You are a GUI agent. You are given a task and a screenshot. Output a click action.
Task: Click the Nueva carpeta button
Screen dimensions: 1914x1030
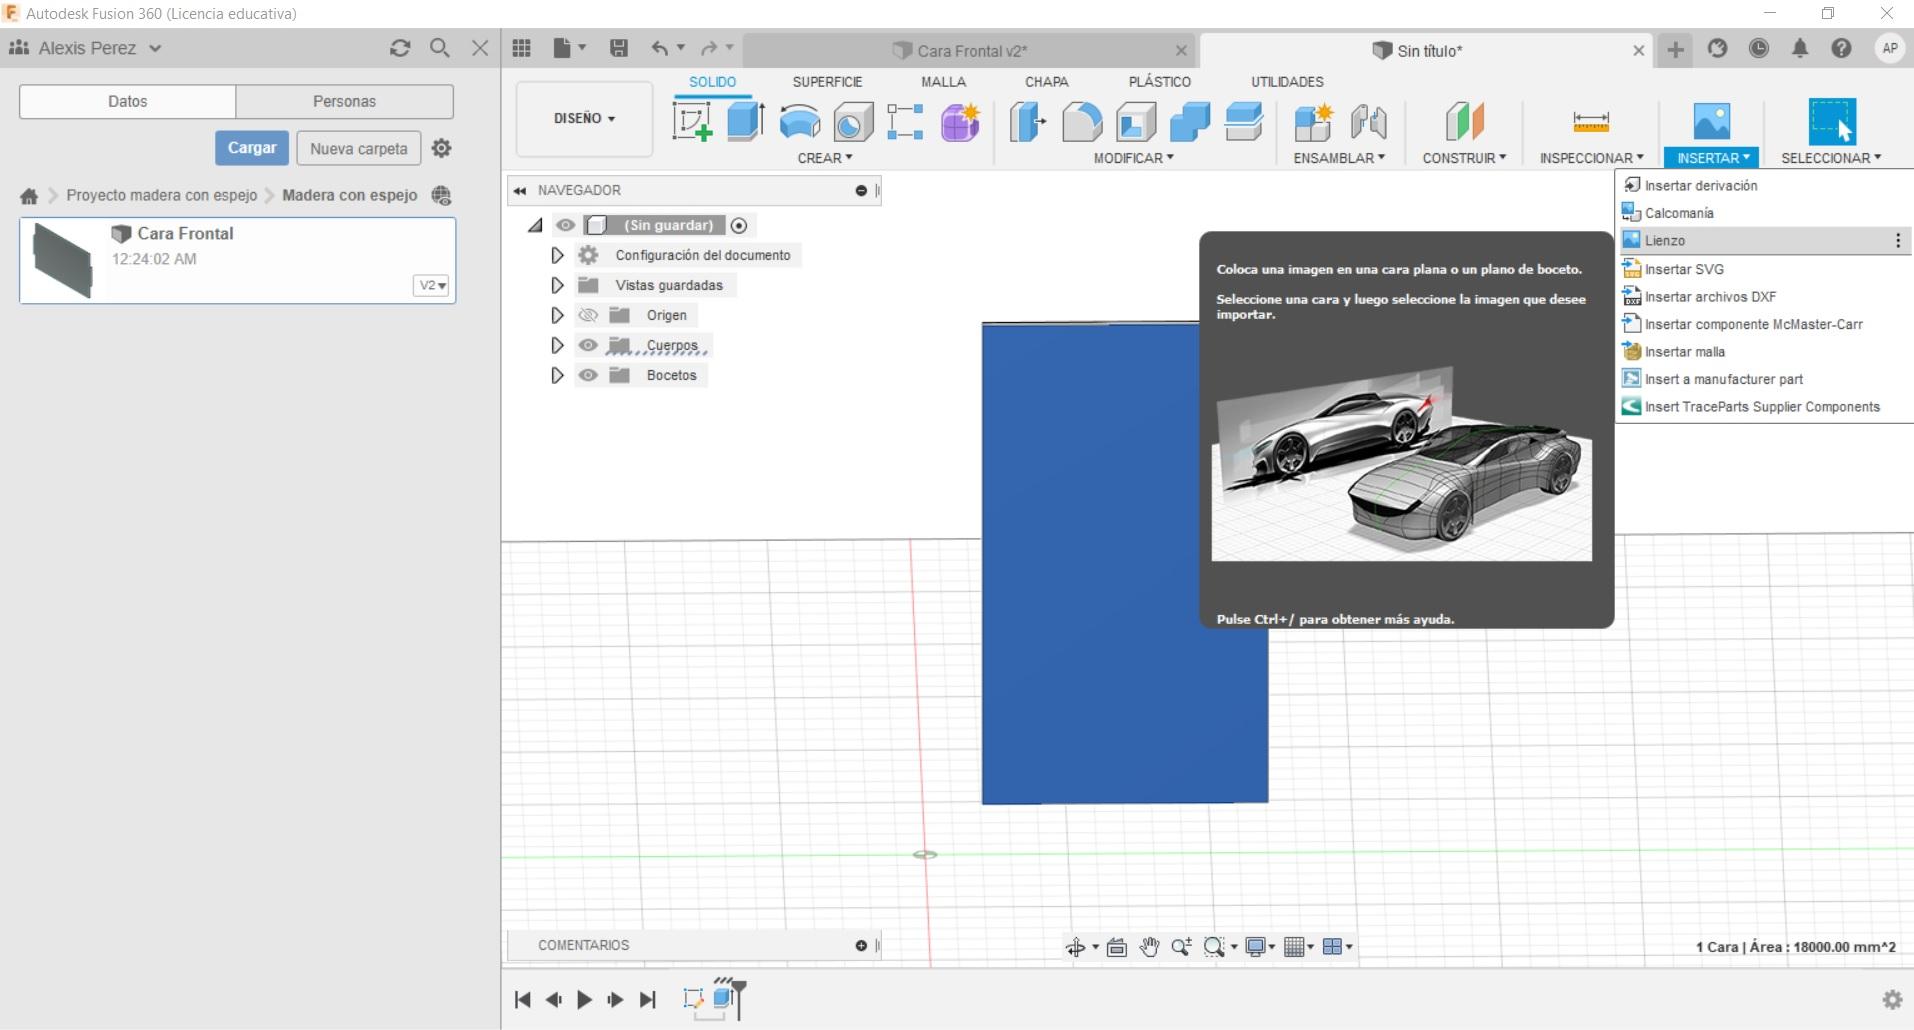click(x=359, y=148)
